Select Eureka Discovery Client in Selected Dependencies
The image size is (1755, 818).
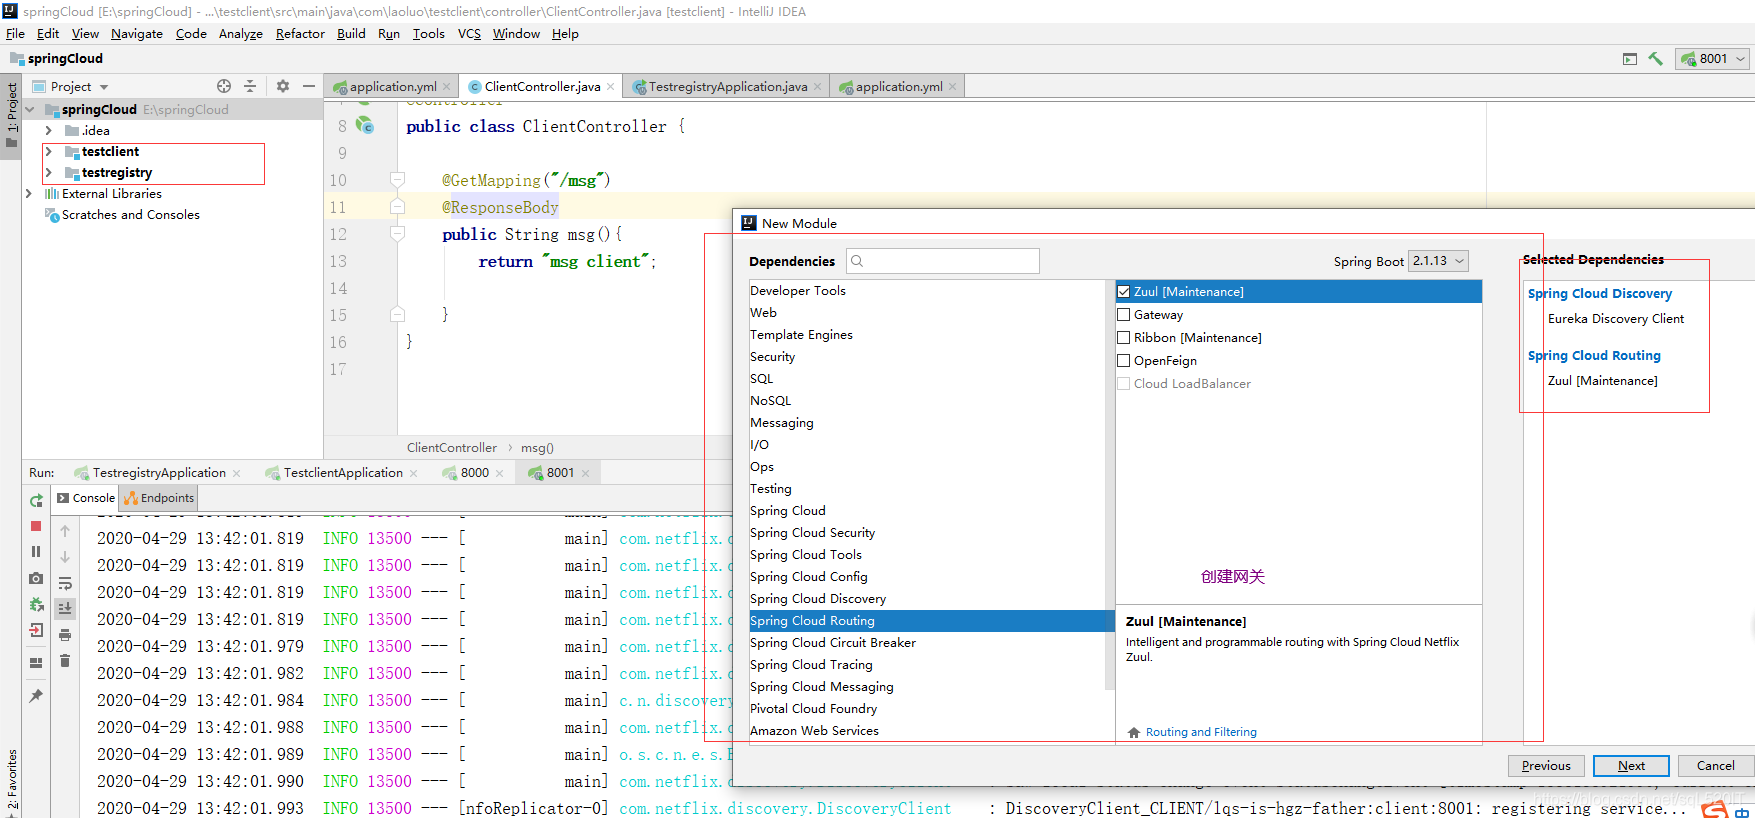pyautogui.click(x=1615, y=319)
